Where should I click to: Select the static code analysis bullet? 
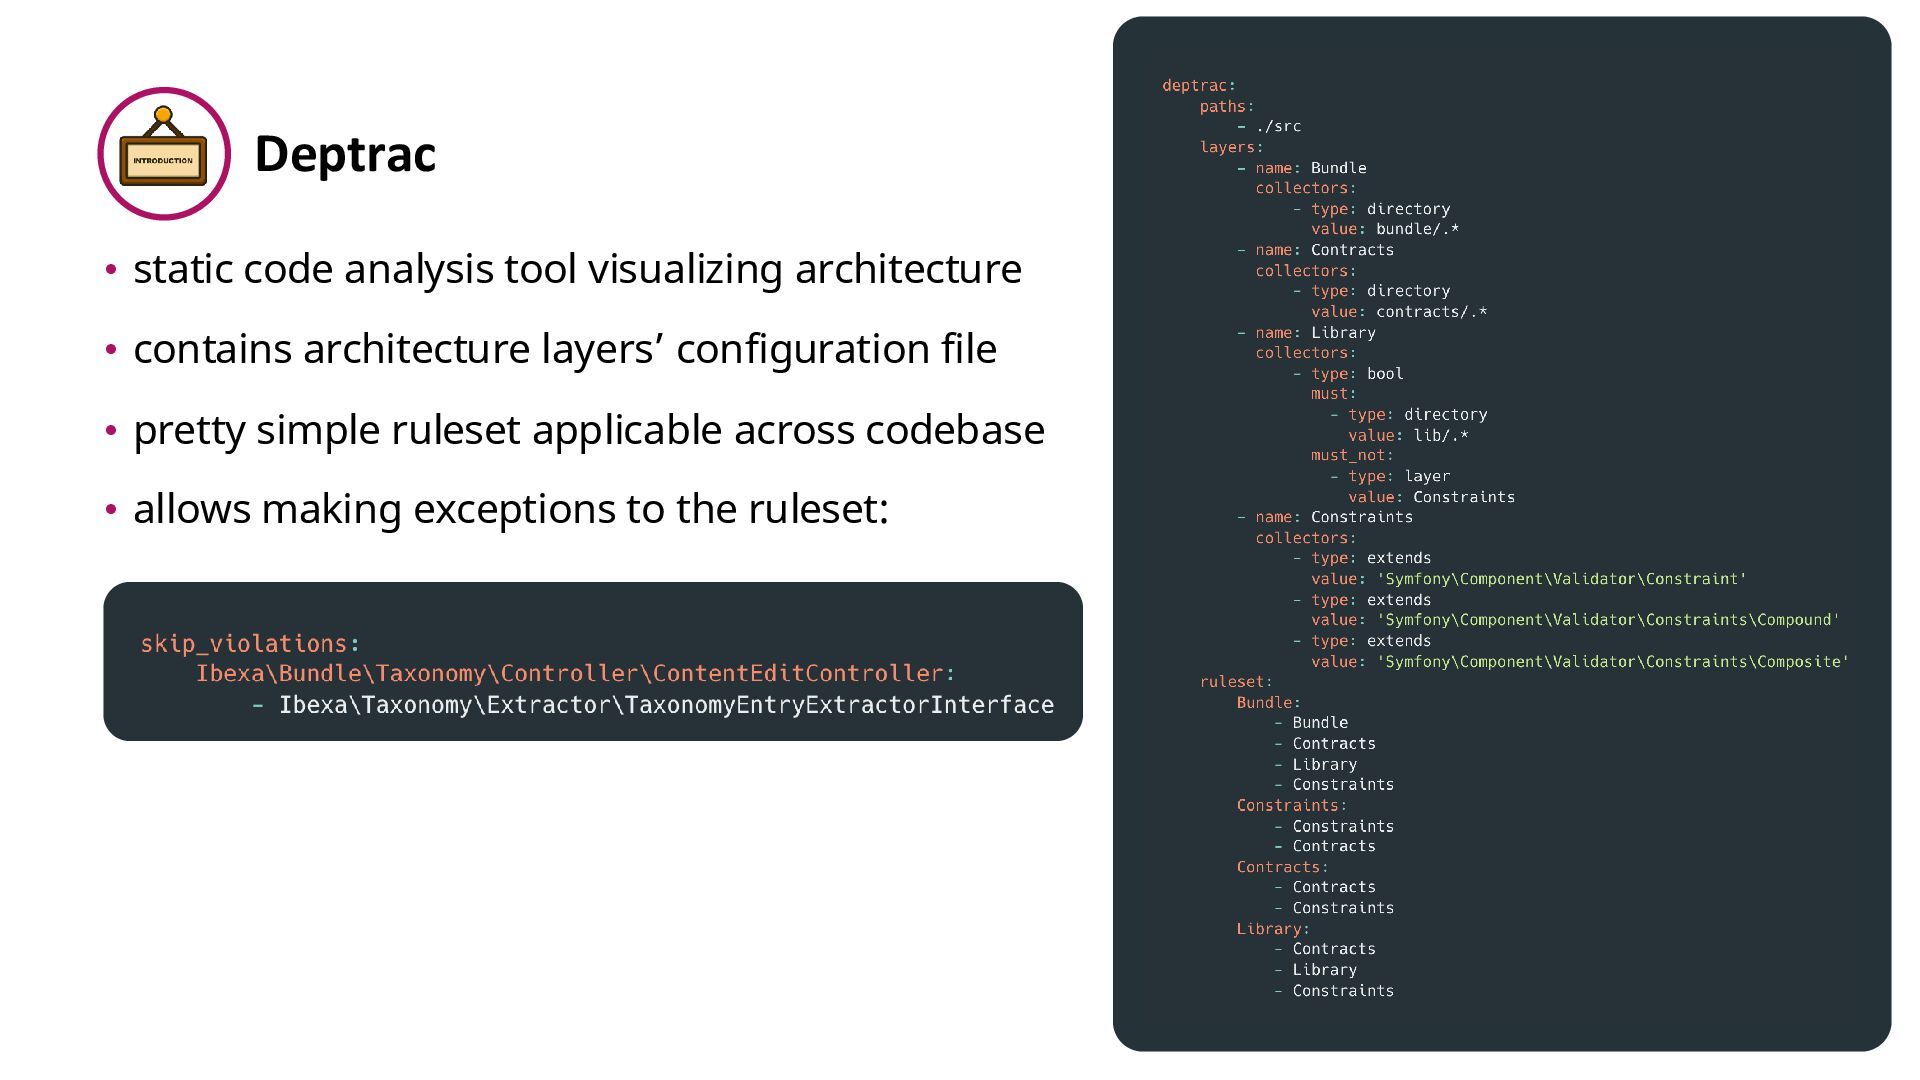tap(577, 269)
